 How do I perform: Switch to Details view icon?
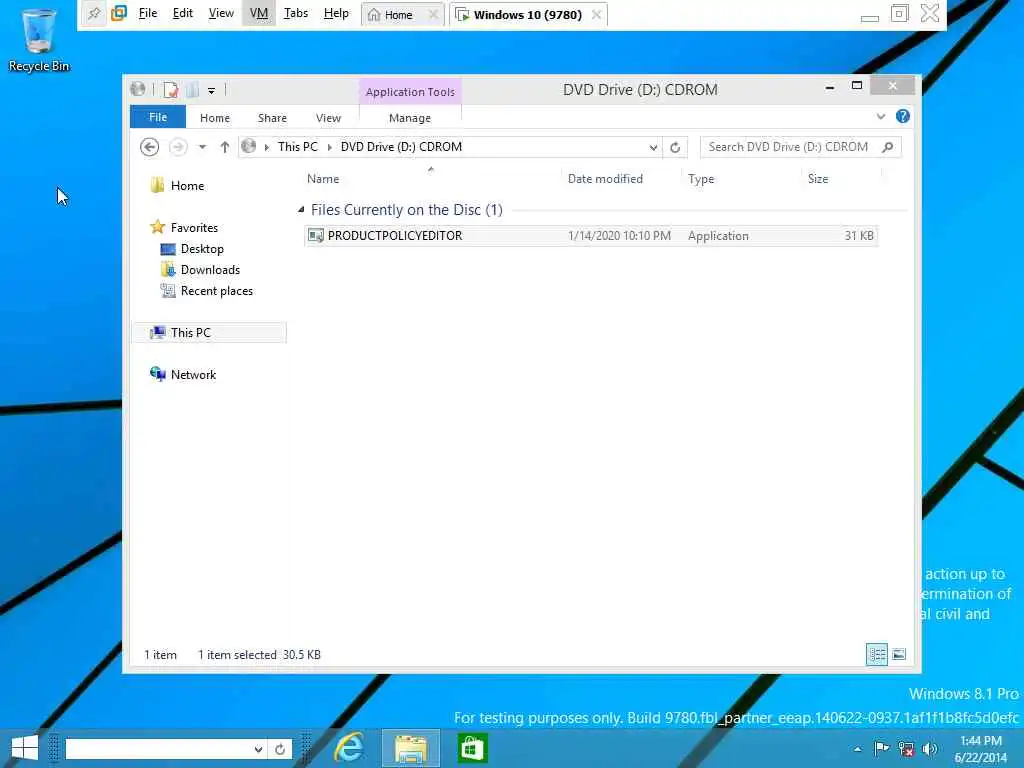point(876,654)
